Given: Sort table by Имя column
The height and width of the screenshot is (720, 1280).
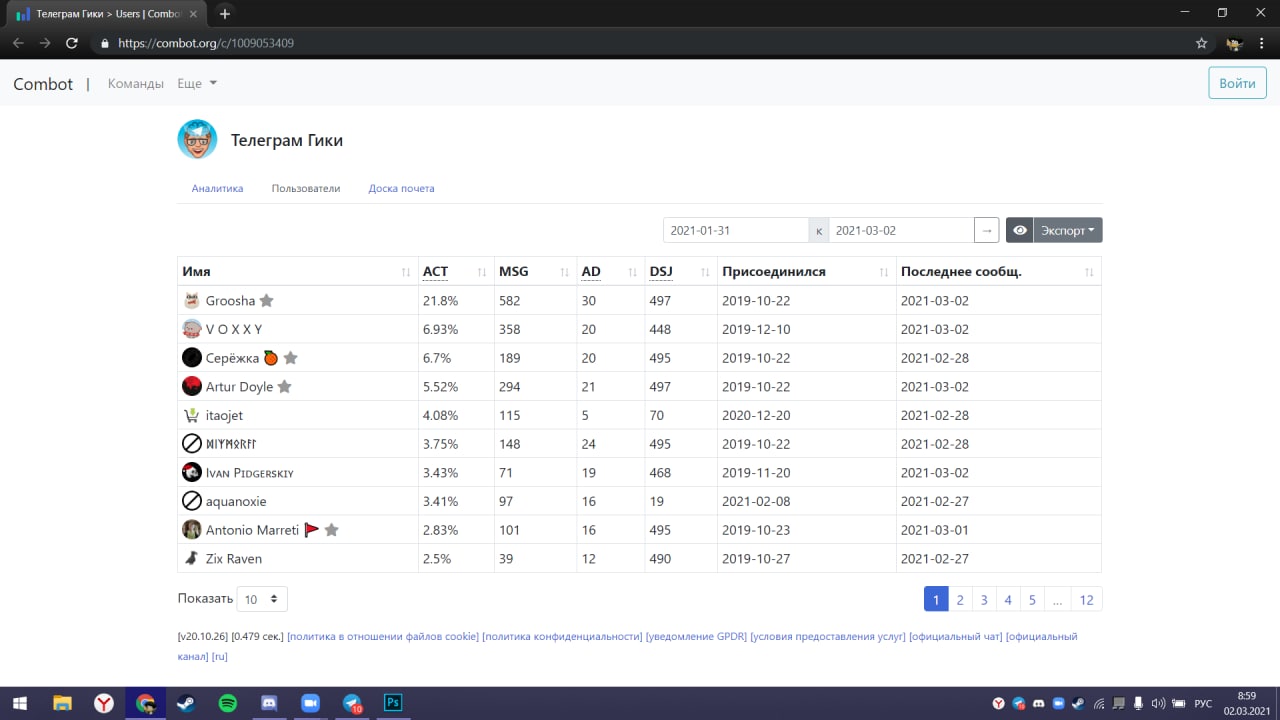Looking at the screenshot, I should click(x=297, y=271).
